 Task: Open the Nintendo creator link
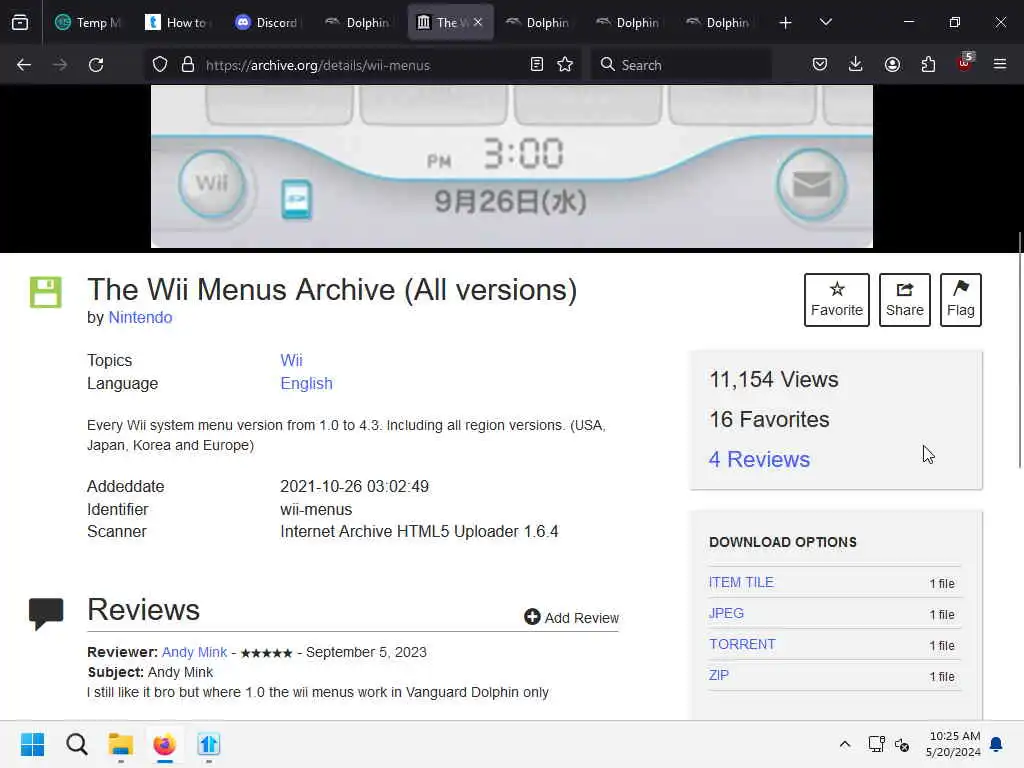click(140, 317)
